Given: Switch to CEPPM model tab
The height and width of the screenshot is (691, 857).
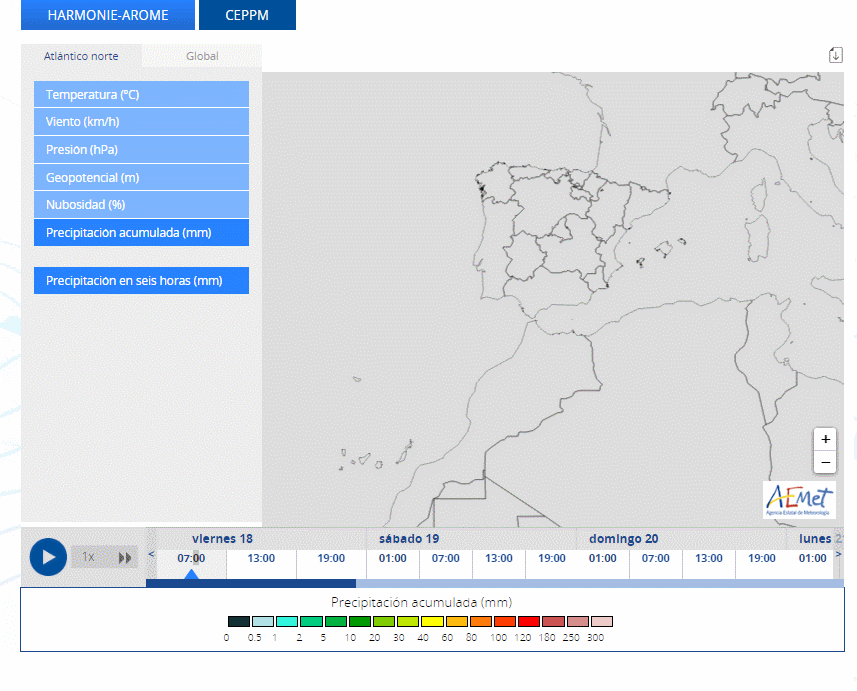Looking at the screenshot, I should [x=247, y=15].
